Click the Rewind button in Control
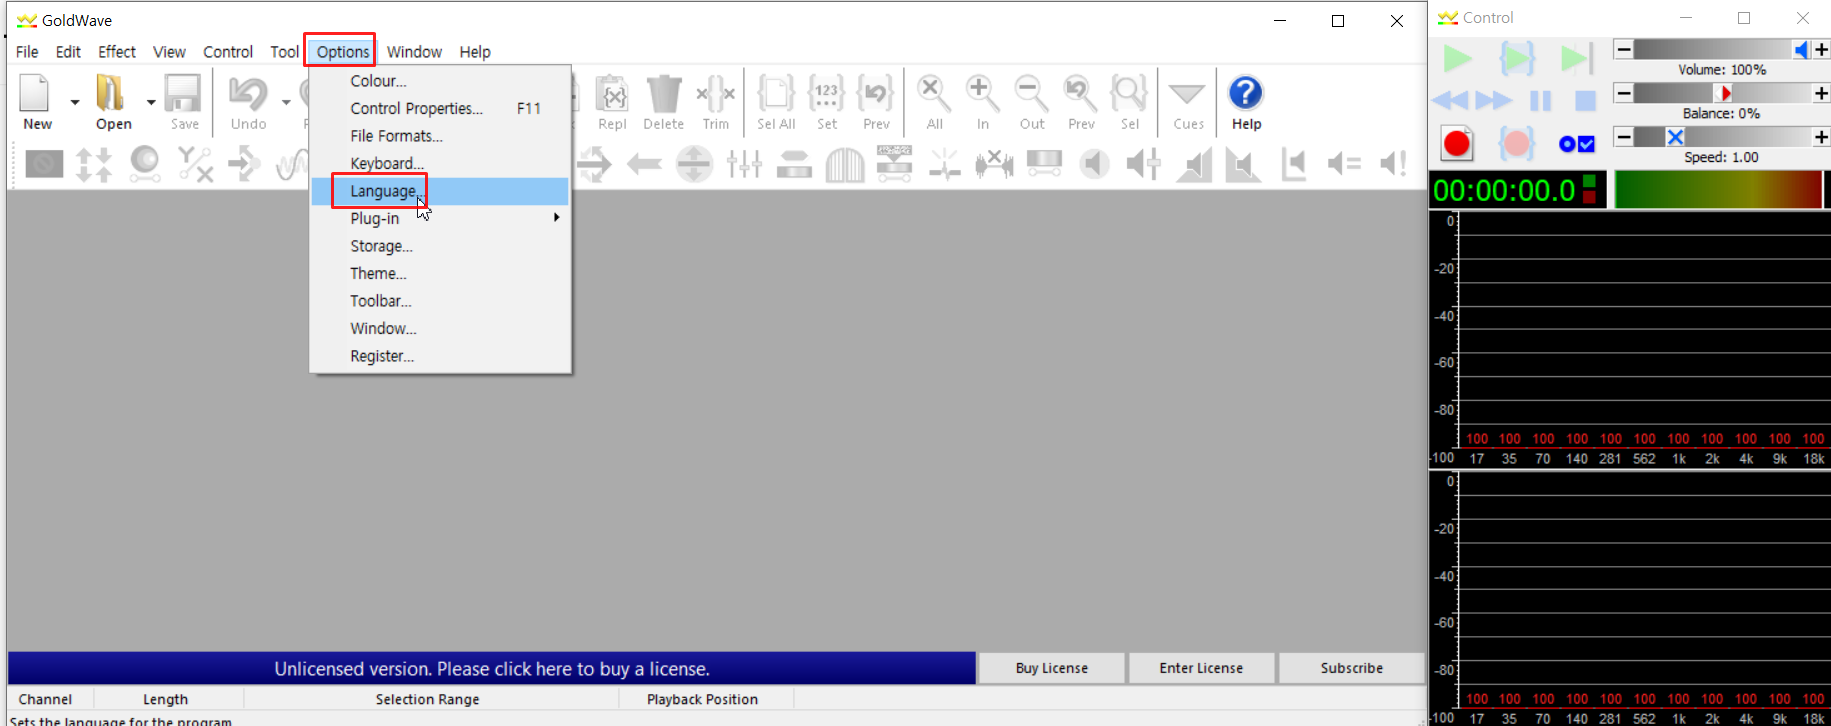This screenshot has width=1831, height=726. click(x=1450, y=100)
